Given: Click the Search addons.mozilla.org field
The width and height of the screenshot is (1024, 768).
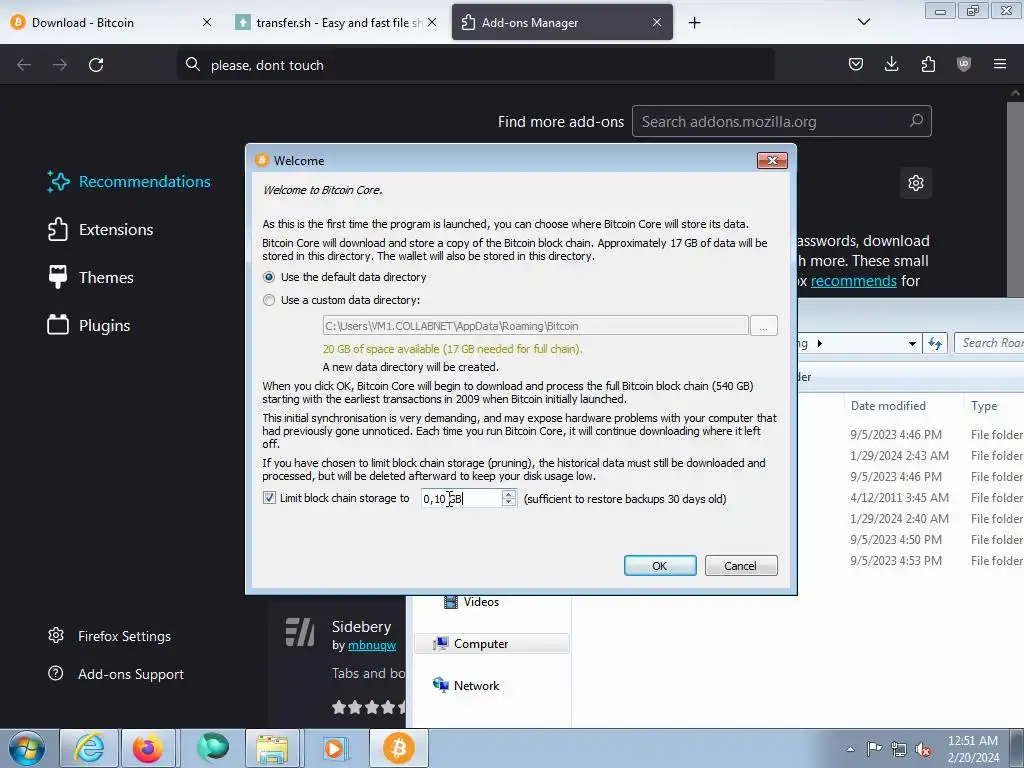Looking at the screenshot, I should point(782,121).
